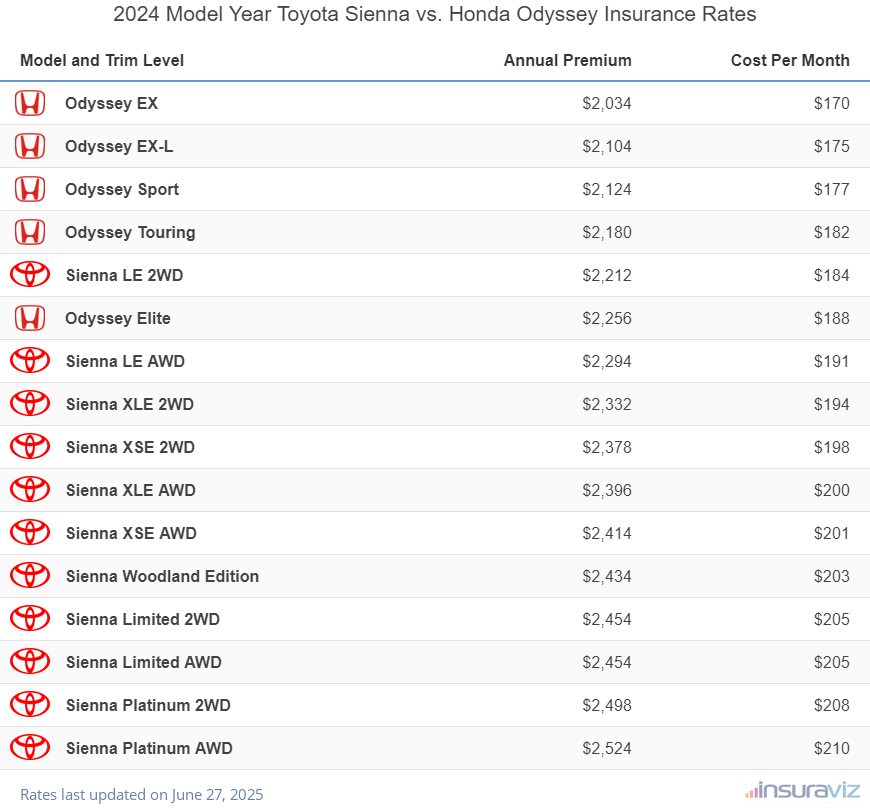Screen dimensions: 870x810
Task: Select the Sienna Platinum 2WD row label
Action: [x=148, y=705]
